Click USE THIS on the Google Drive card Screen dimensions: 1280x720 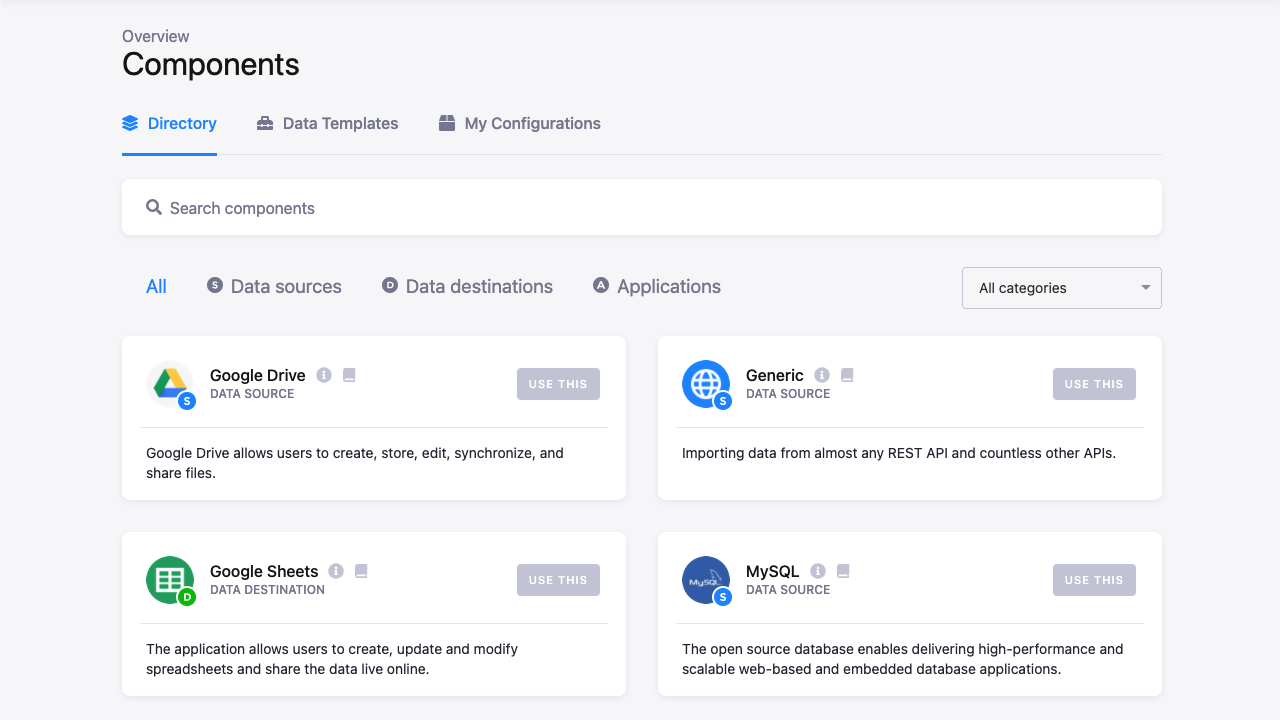pos(558,383)
